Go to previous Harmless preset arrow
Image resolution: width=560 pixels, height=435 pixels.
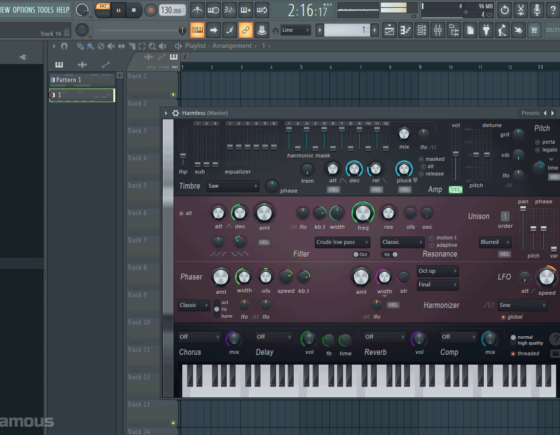tap(545, 113)
